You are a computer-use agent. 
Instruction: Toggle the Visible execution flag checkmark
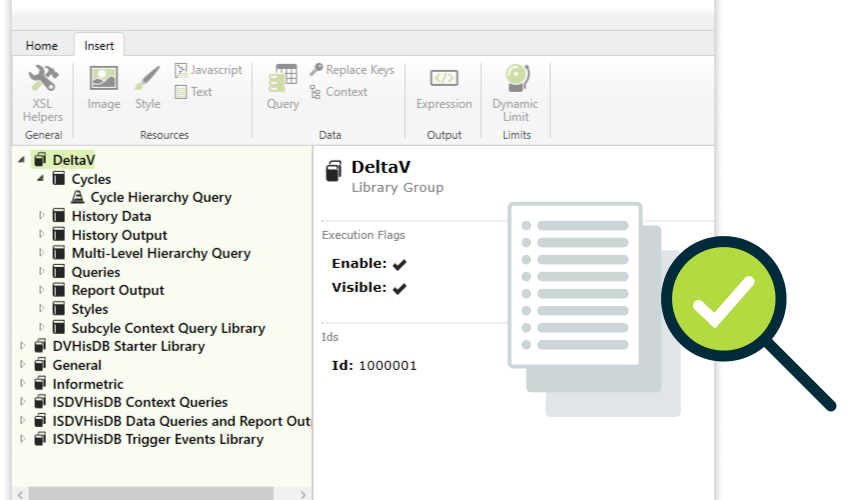click(x=399, y=288)
